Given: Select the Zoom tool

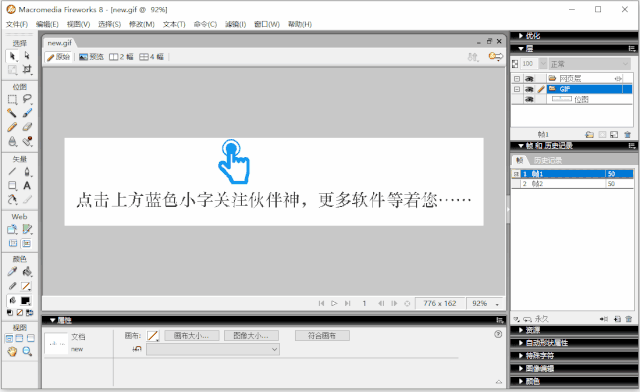Looking at the screenshot, I should click(27, 351).
